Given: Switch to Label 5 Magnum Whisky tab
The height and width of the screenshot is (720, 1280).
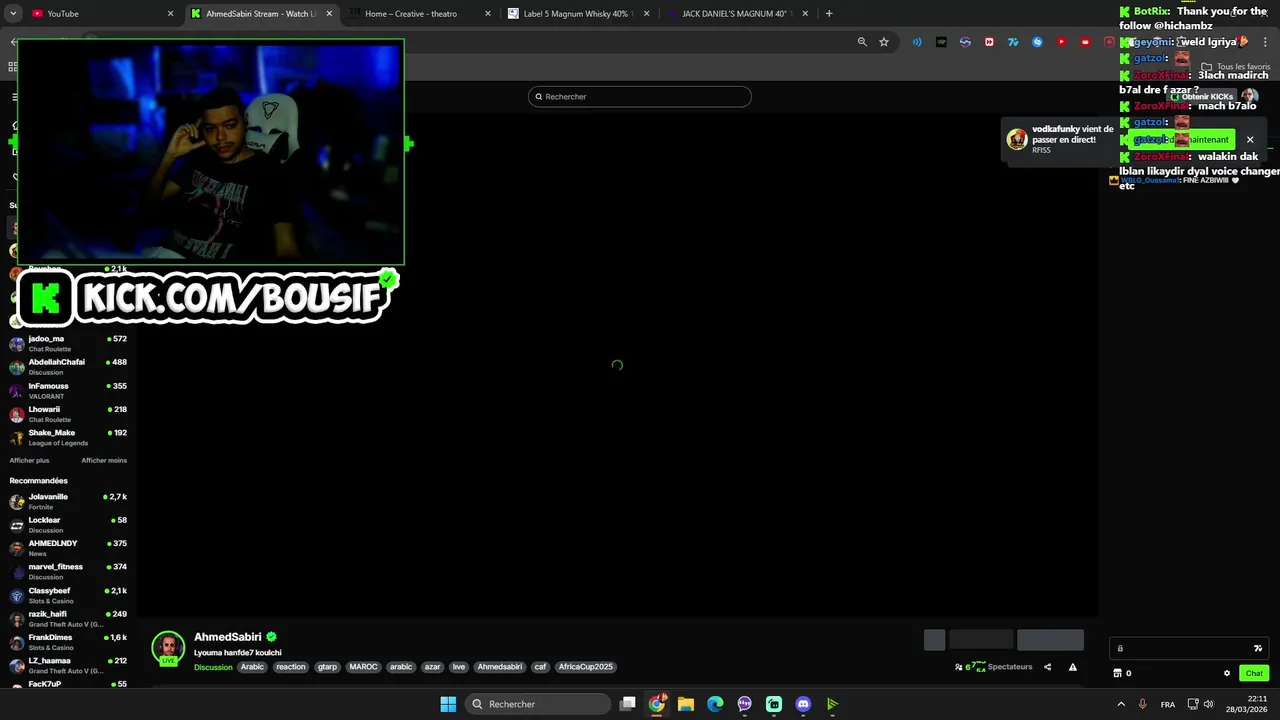Looking at the screenshot, I should 578,14.
